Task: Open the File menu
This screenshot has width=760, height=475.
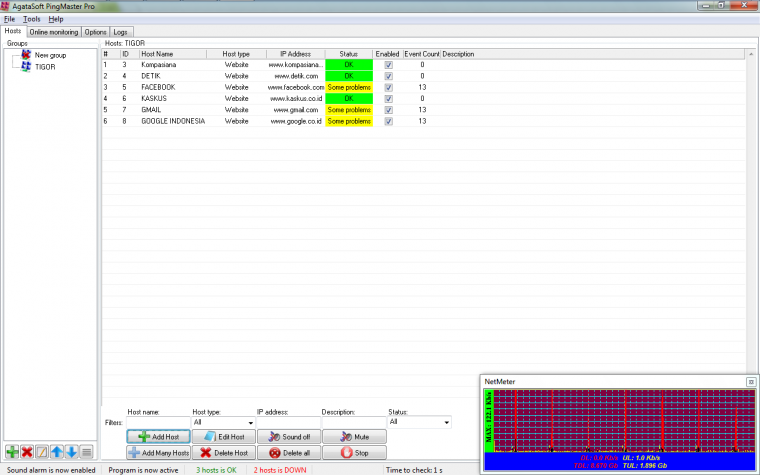Action: point(9,19)
